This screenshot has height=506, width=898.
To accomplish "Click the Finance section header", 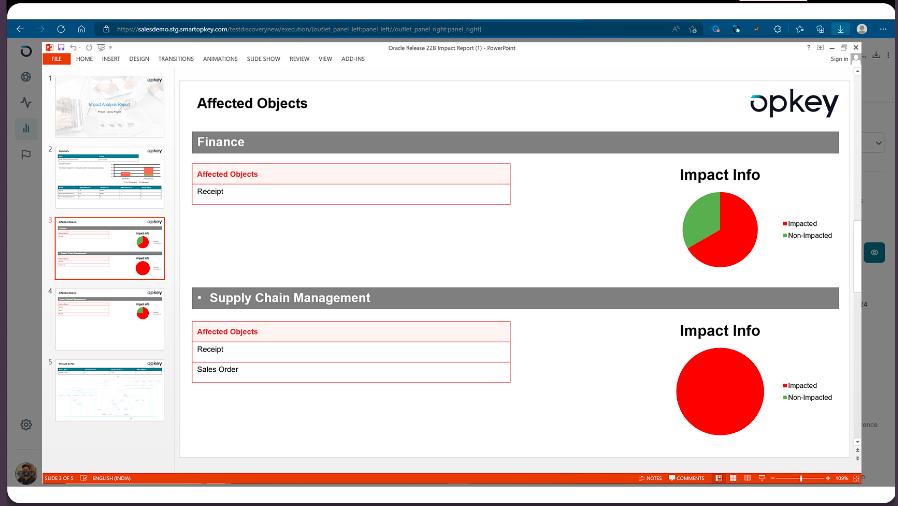I will (x=515, y=142).
